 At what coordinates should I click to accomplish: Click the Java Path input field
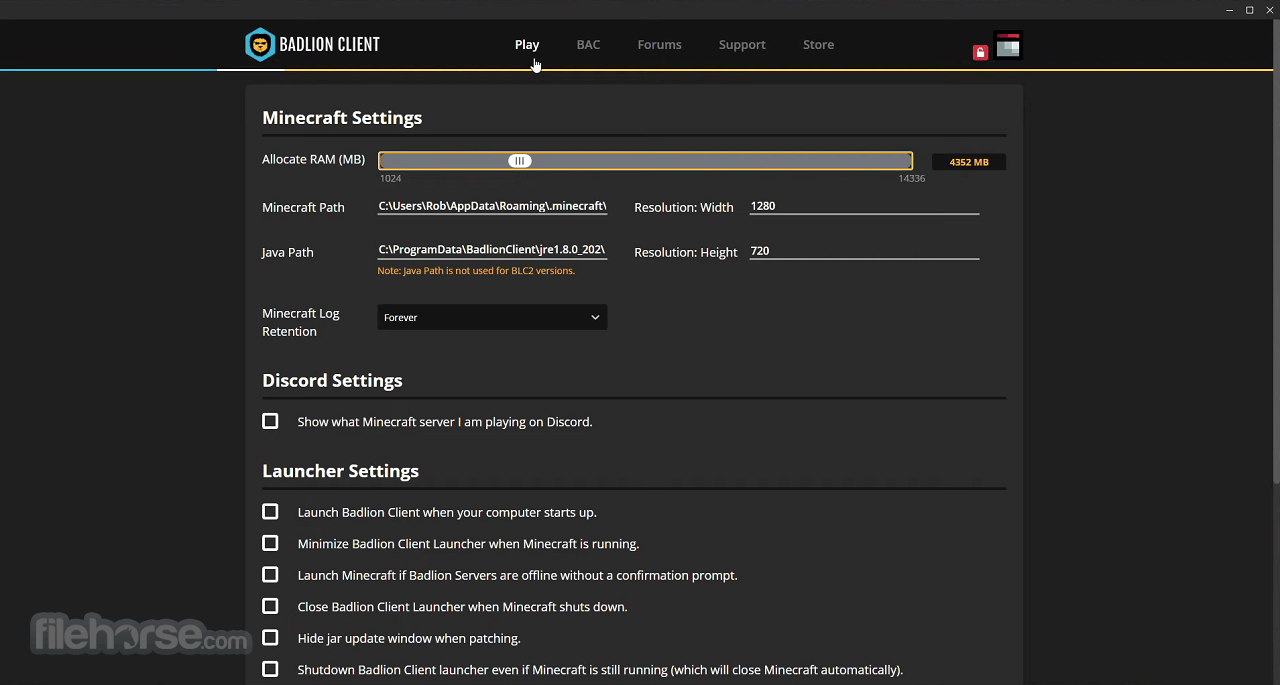tap(492, 251)
